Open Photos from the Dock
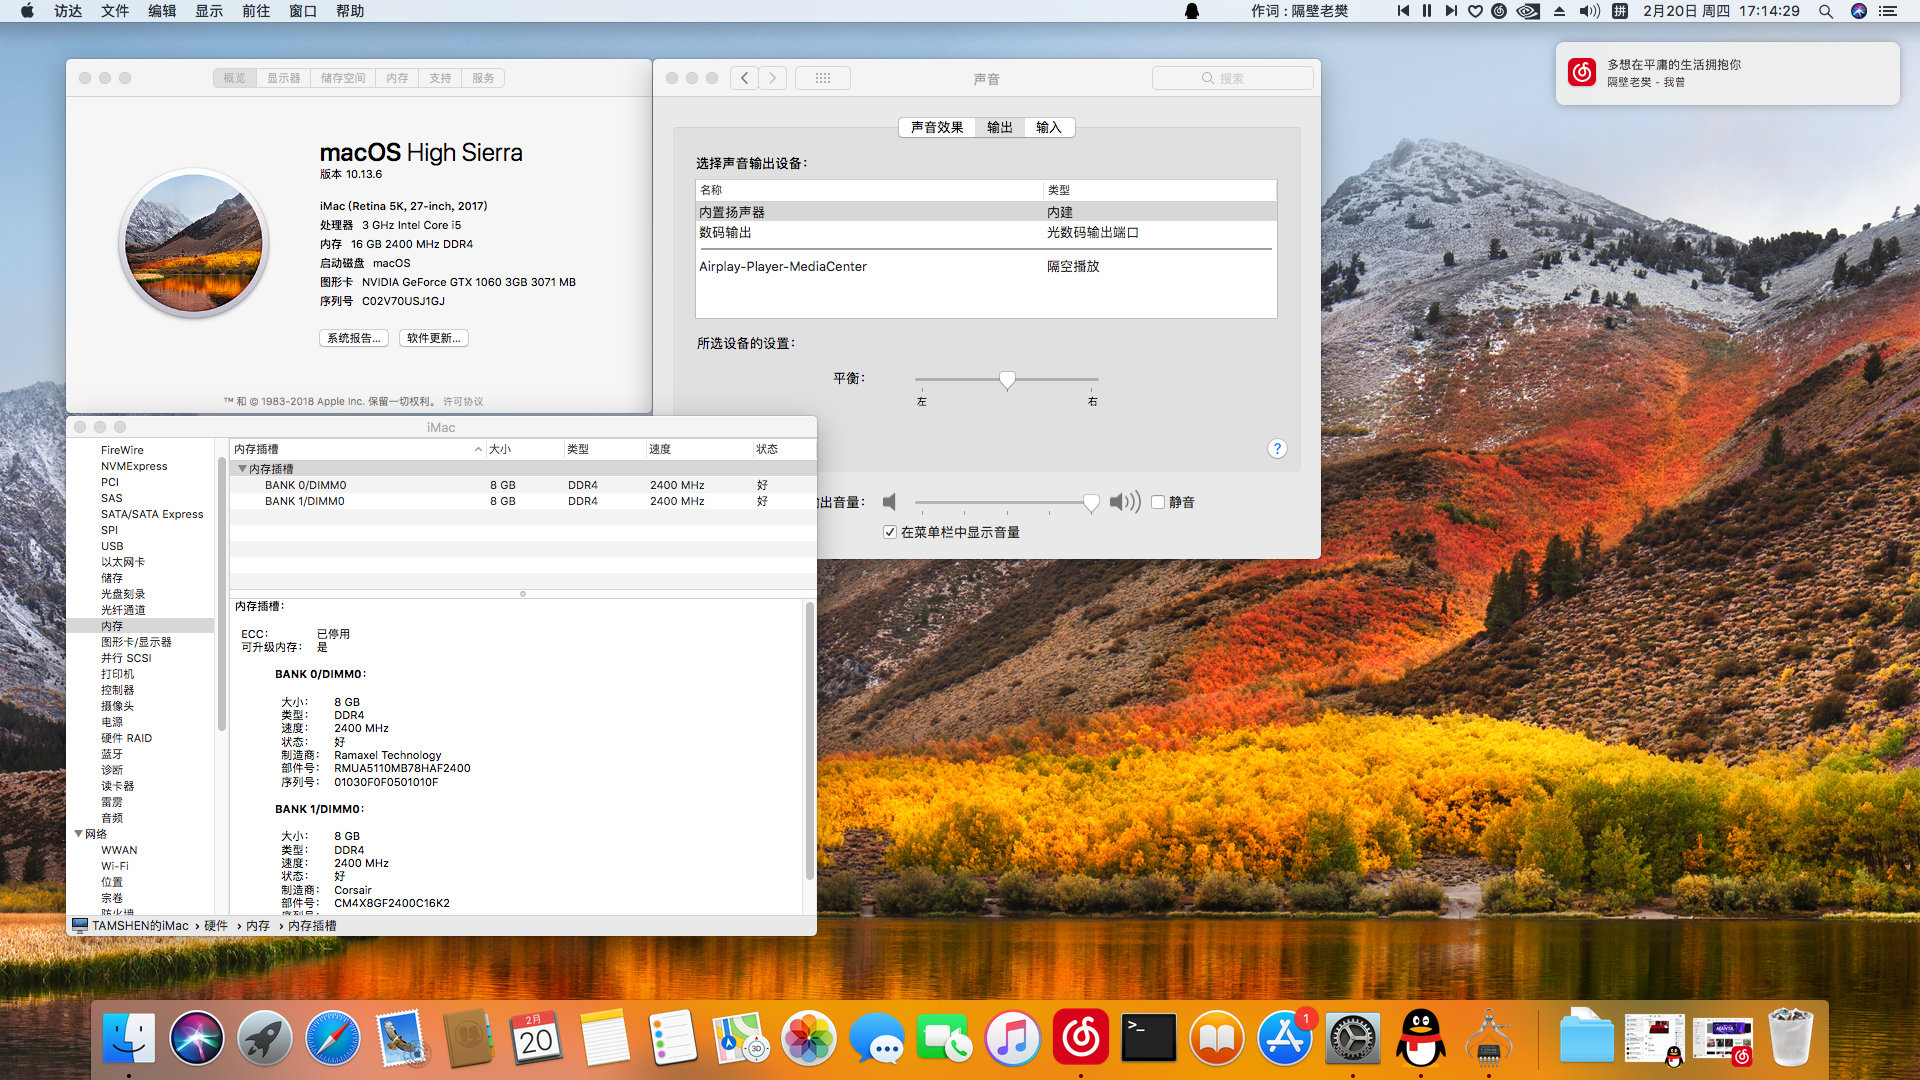 pyautogui.click(x=808, y=1038)
